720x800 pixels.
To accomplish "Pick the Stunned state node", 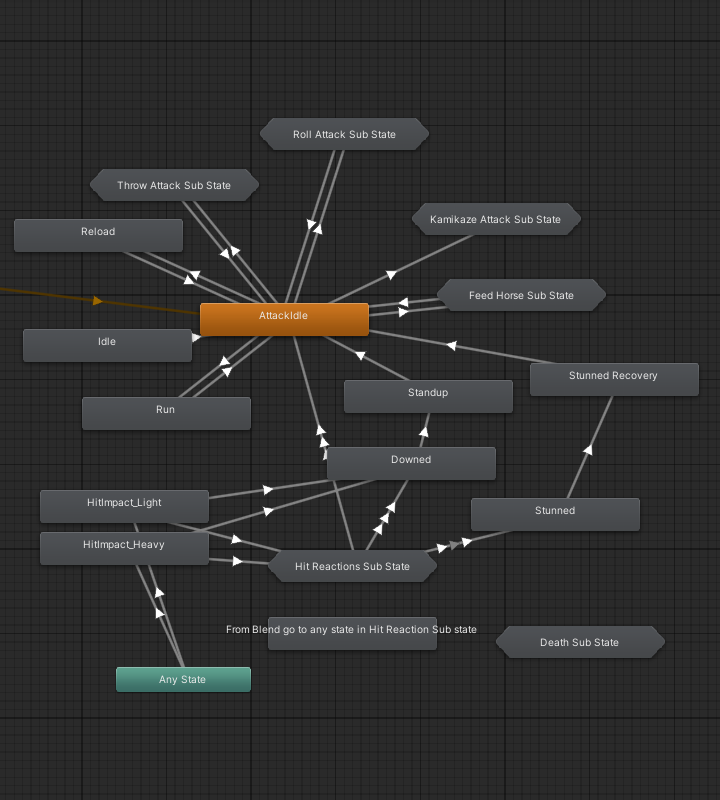I will pos(555,514).
